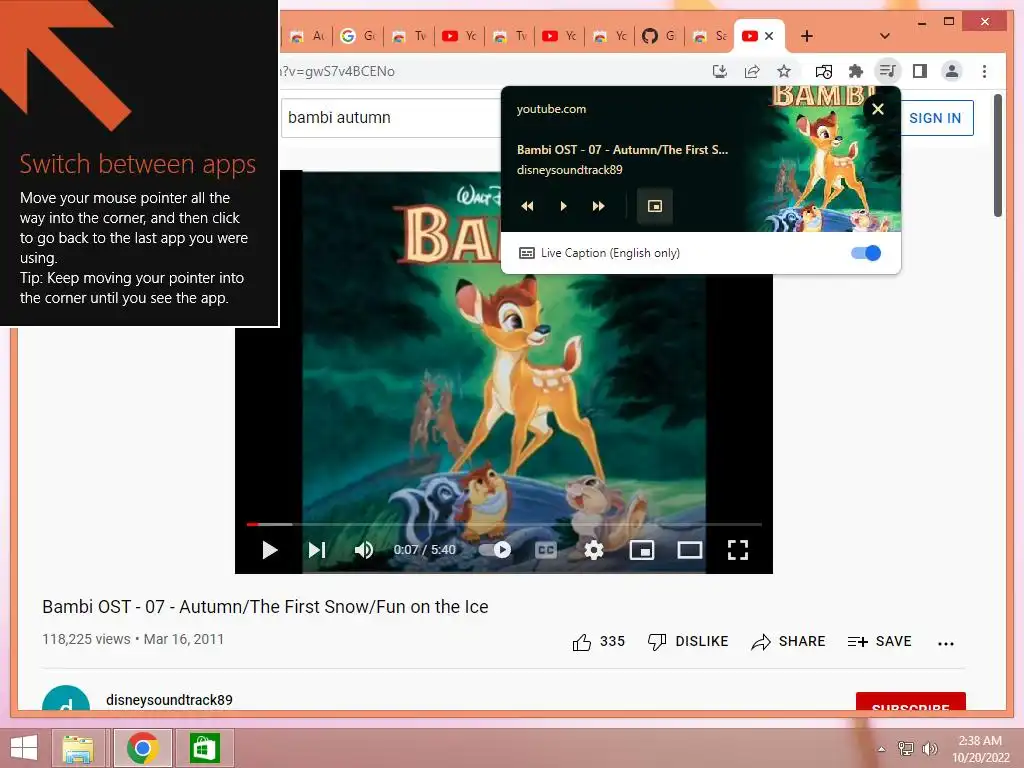The width and height of the screenshot is (1024, 768).
Task: Toggle YouTube autoplay switch
Action: pos(495,550)
